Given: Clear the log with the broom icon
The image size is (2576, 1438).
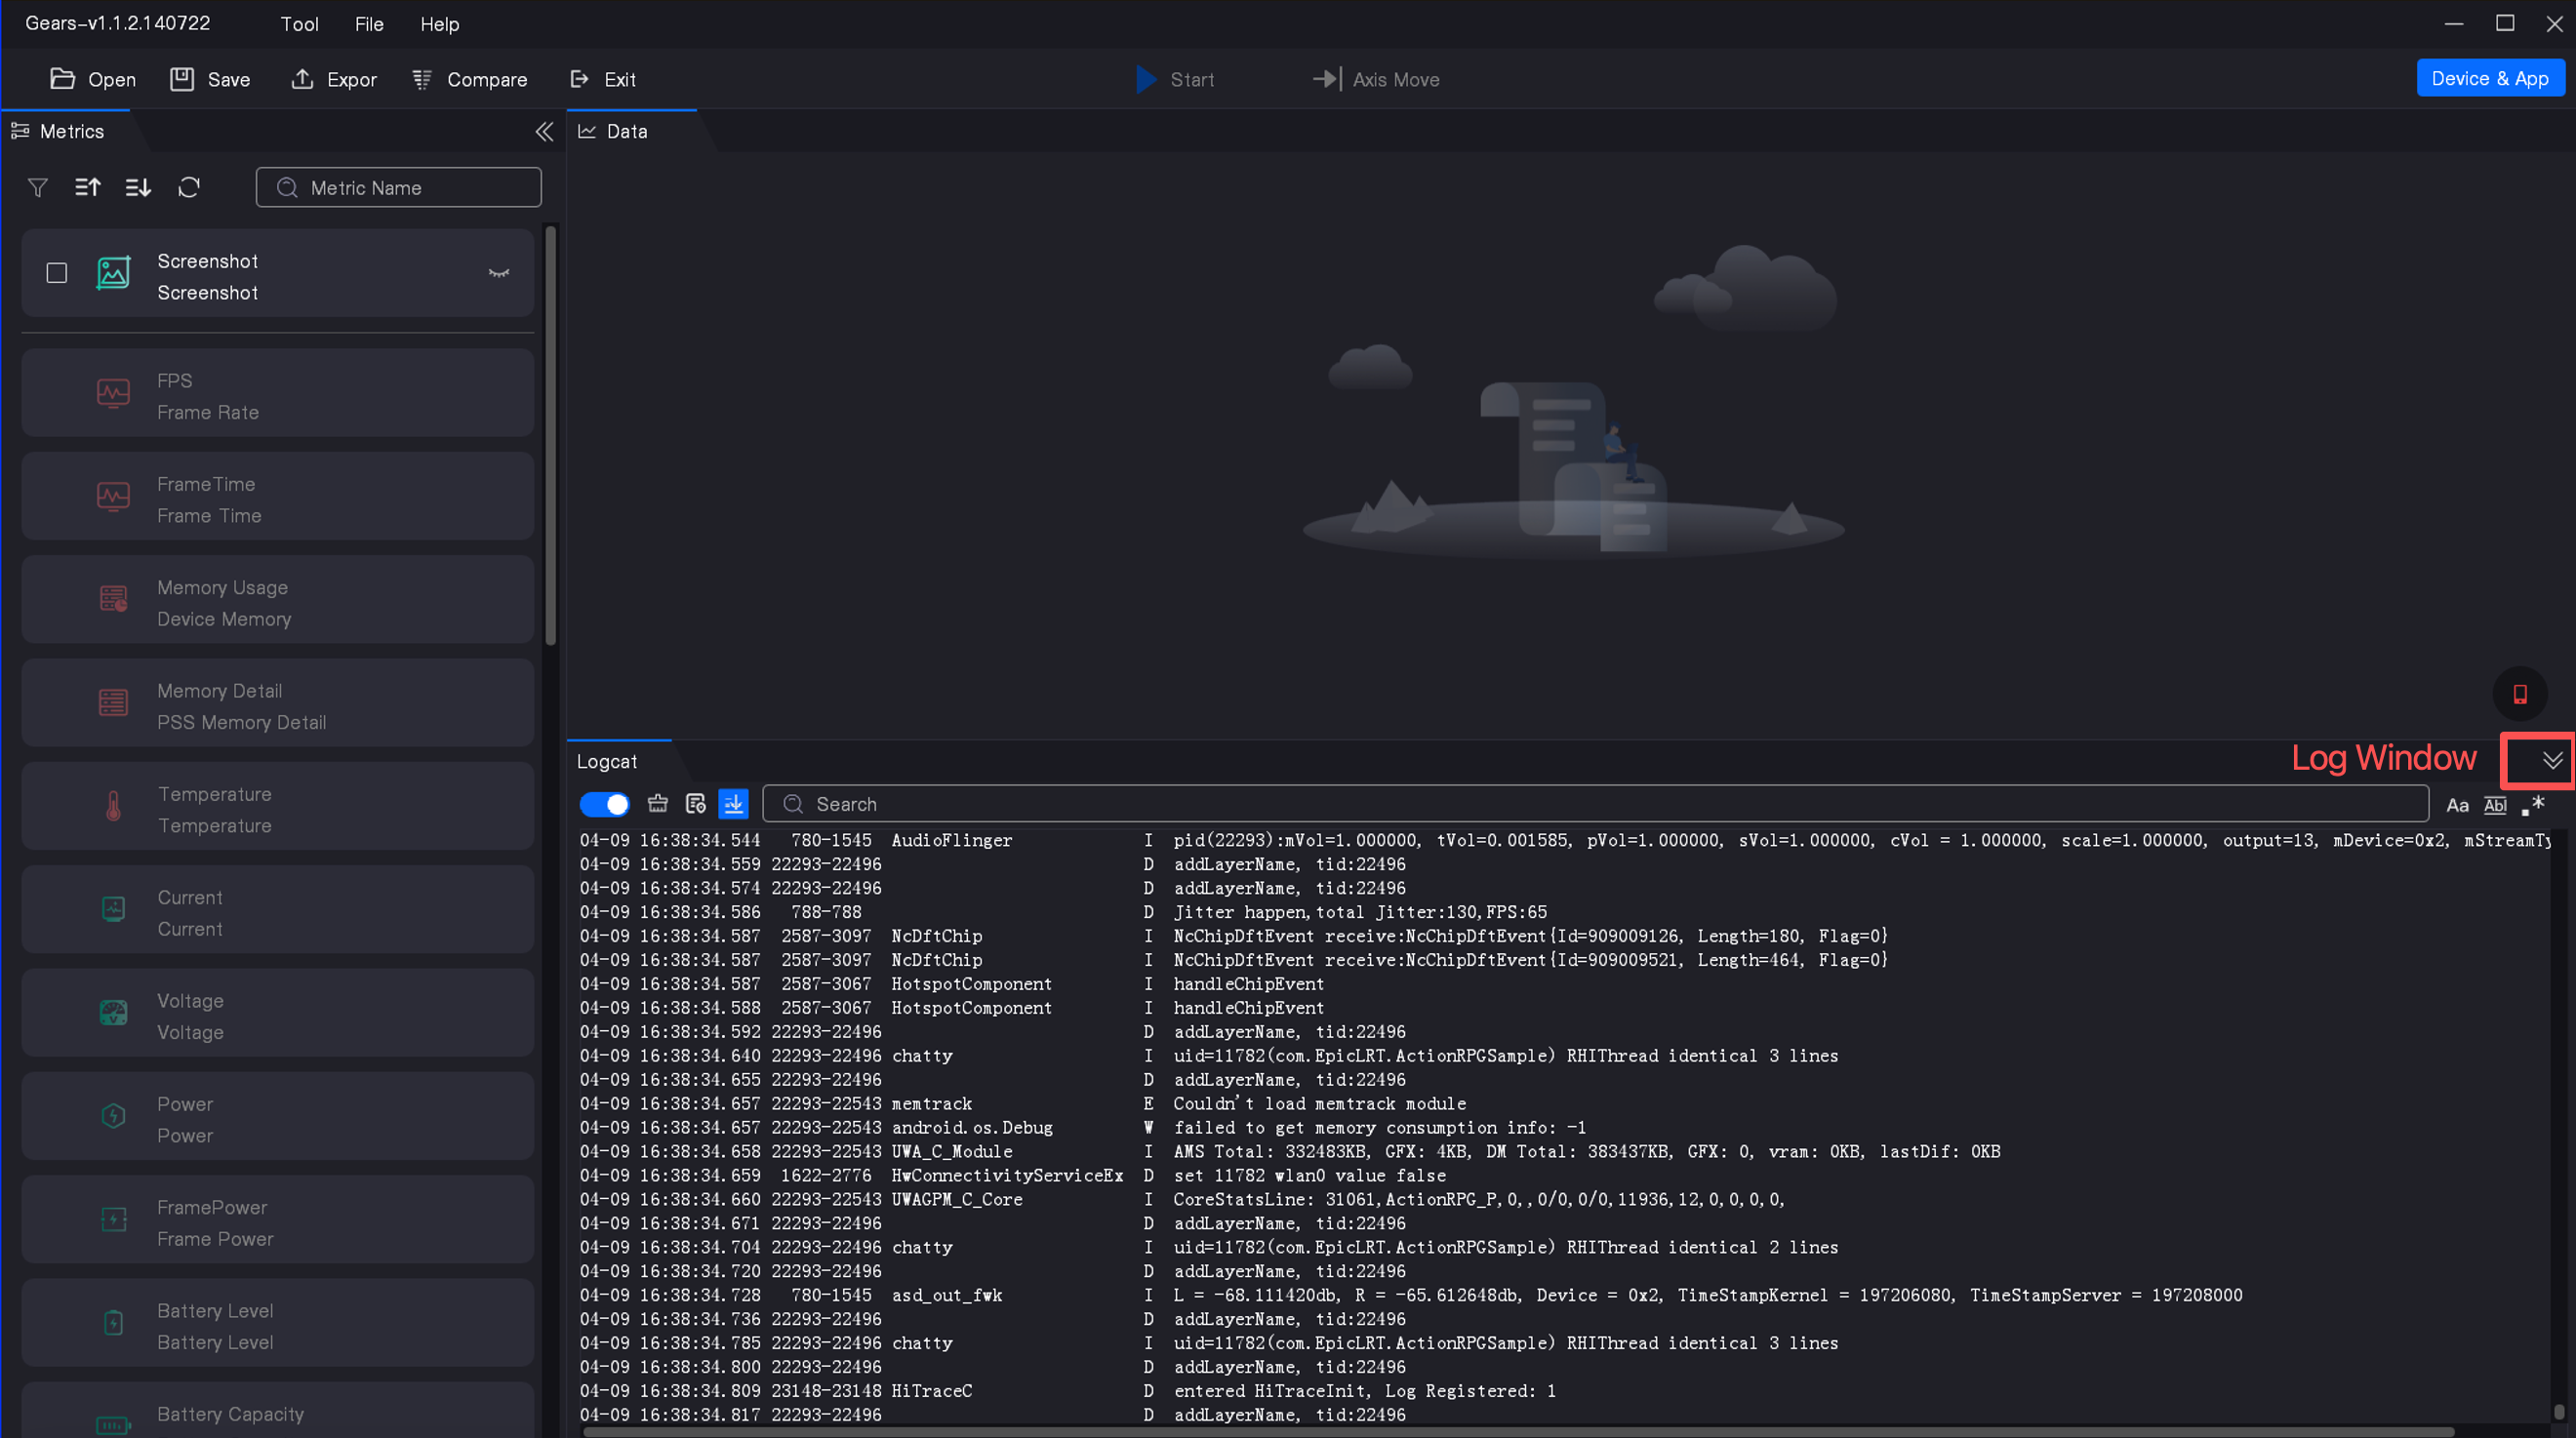Looking at the screenshot, I should [x=657, y=804].
